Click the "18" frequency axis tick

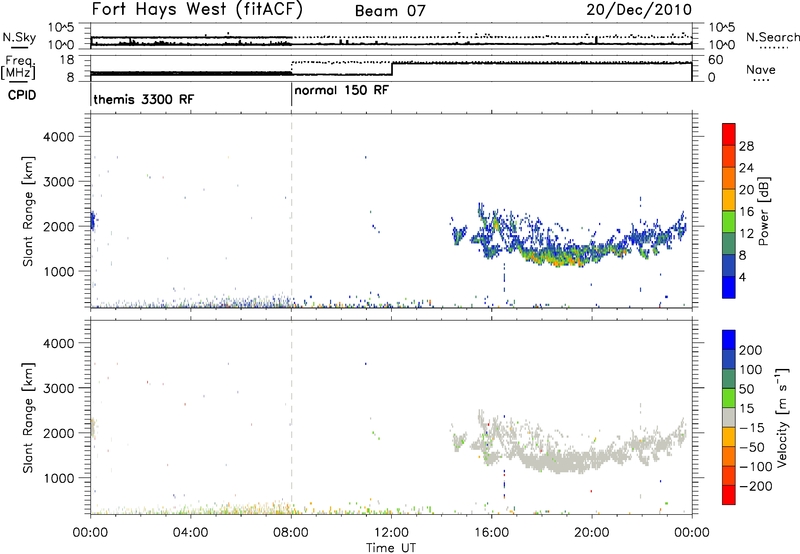67,60
